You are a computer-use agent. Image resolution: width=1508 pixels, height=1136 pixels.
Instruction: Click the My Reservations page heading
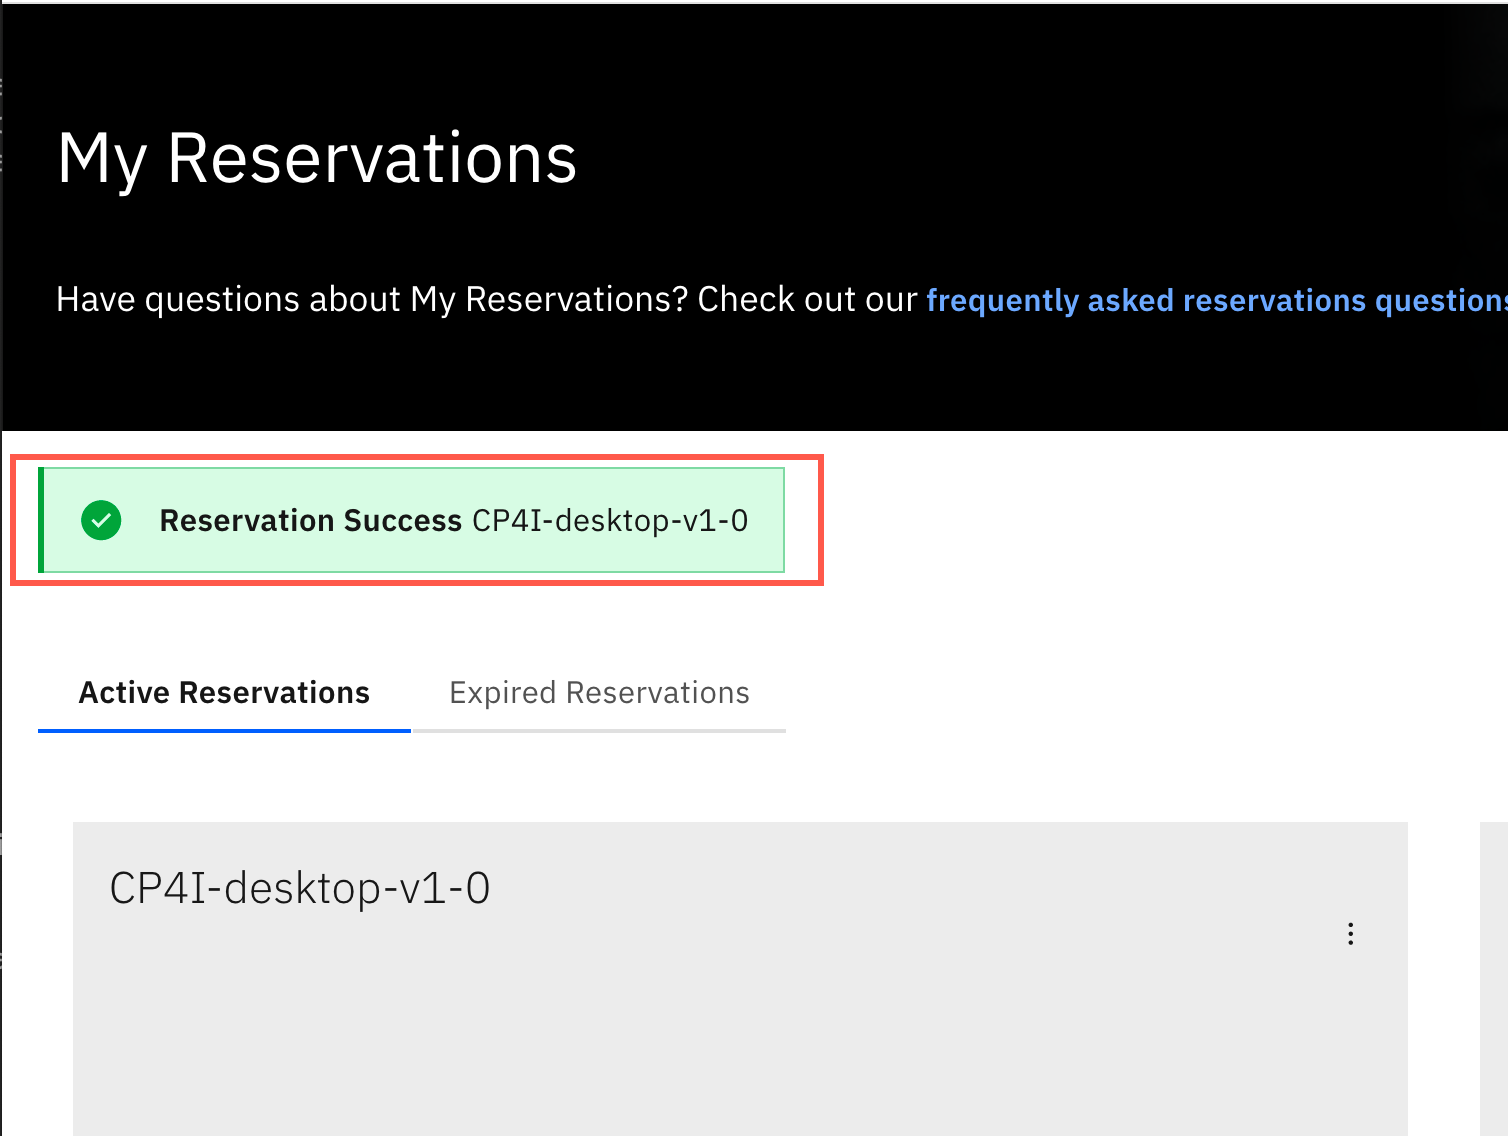coord(317,158)
